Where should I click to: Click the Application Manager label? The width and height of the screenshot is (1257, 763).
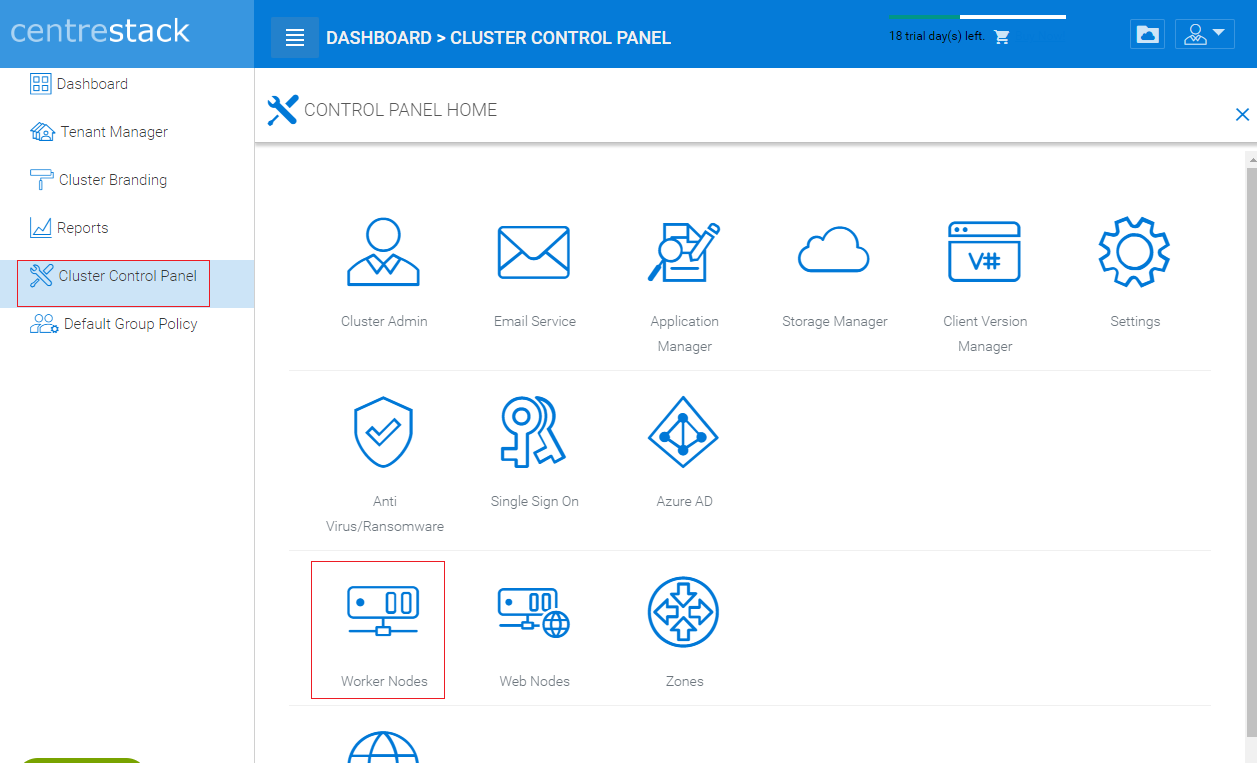pos(685,334)
